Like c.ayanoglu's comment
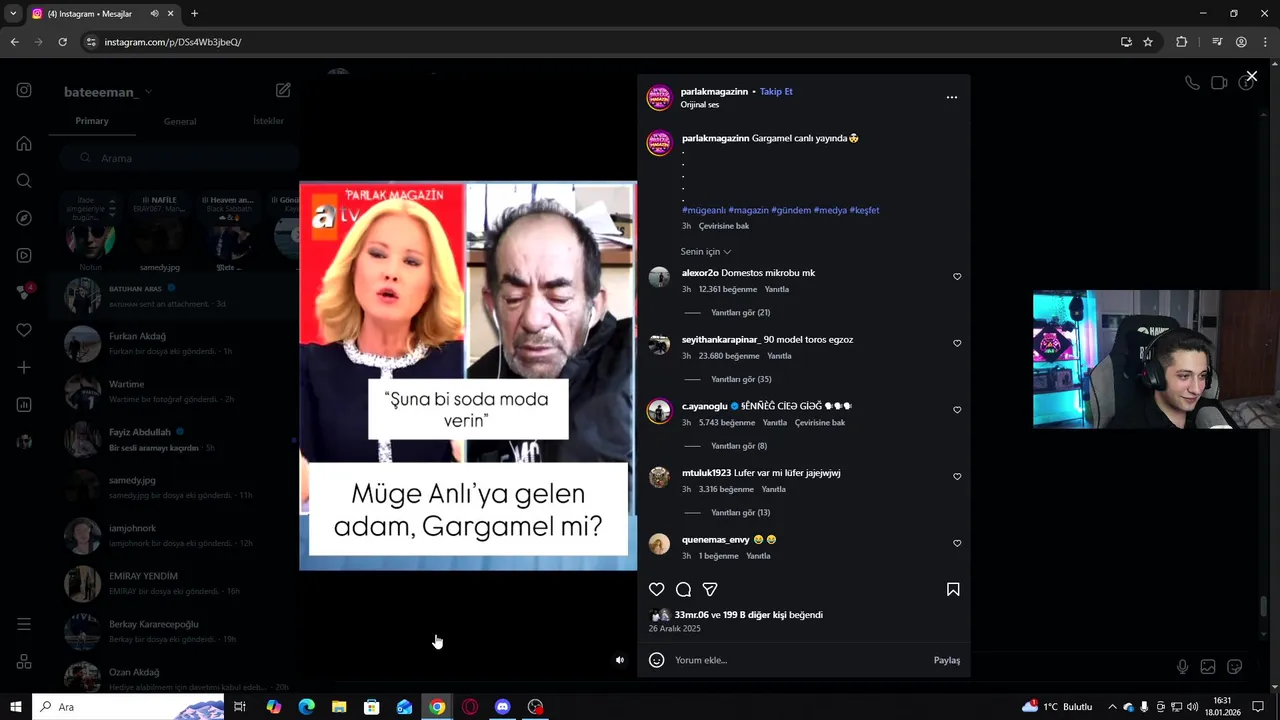Screen dimensions: 1280x720 957,410
